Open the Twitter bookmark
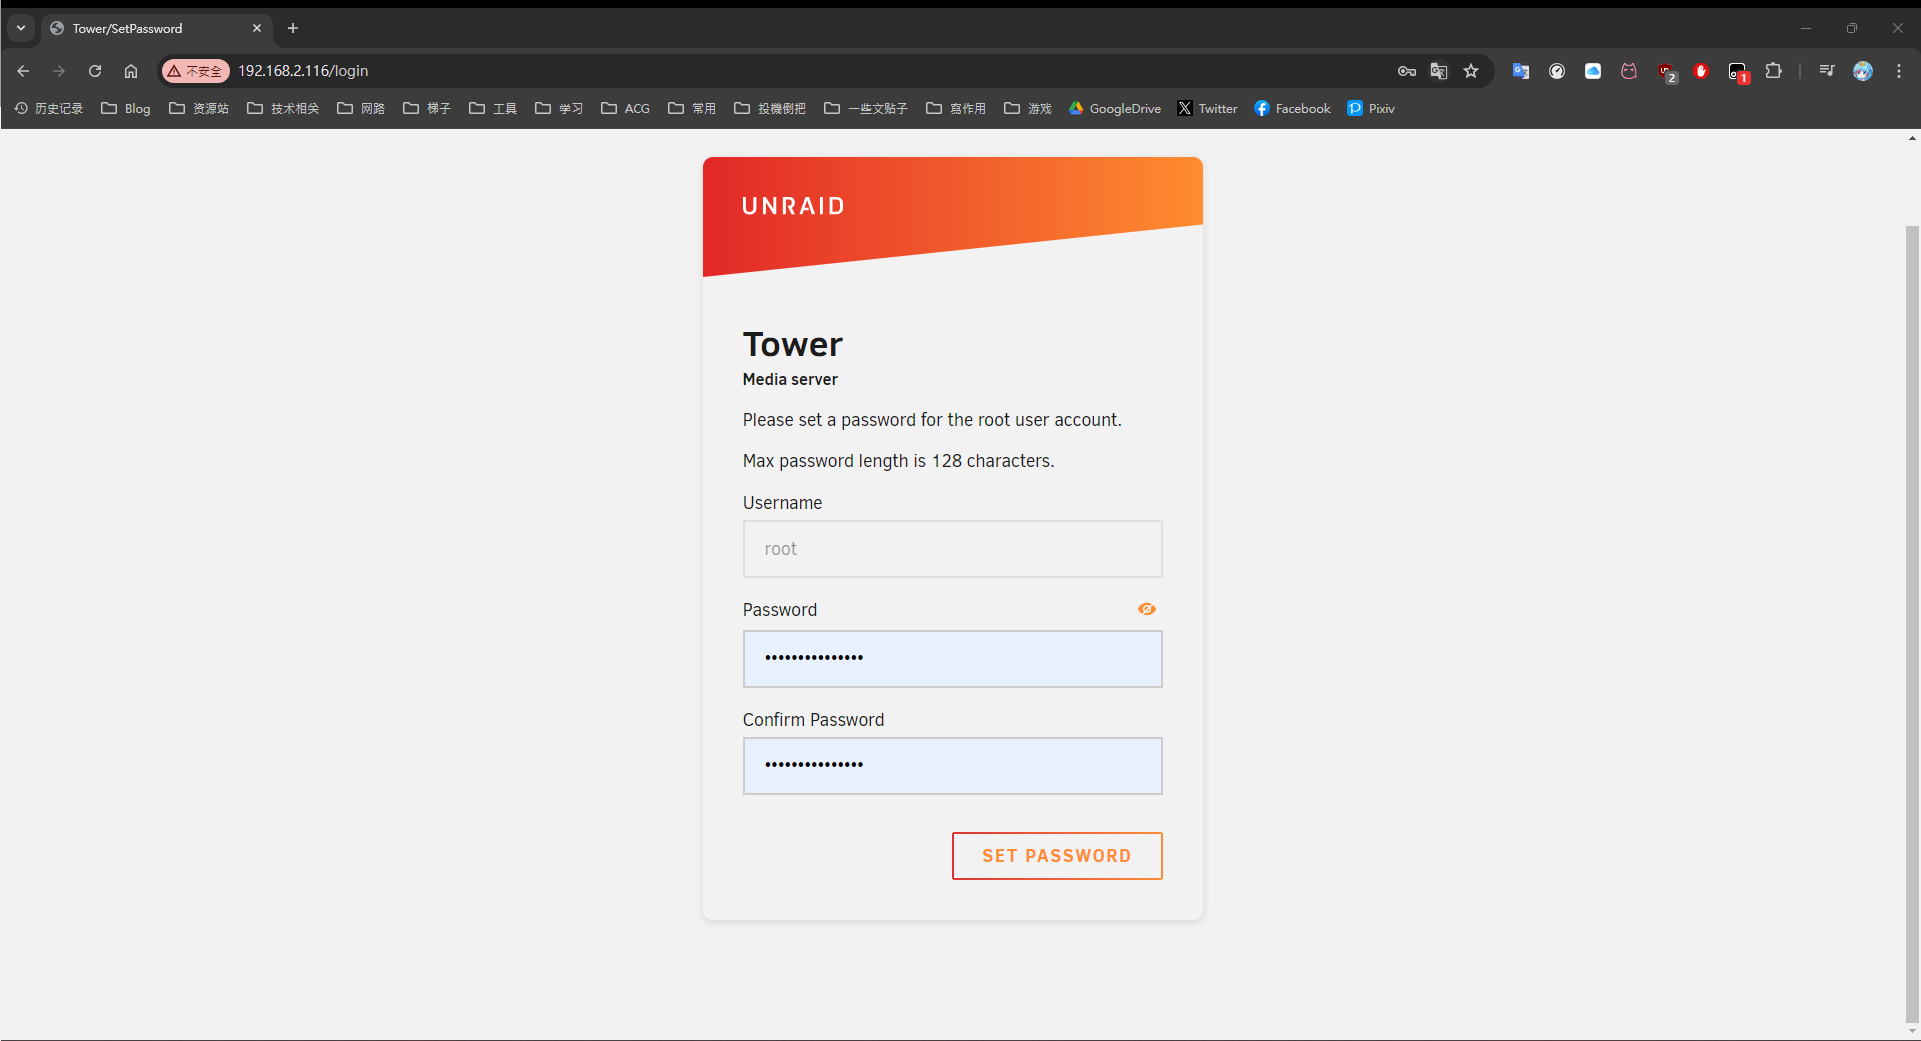The image size is (1921, 1041). point(1208,108)
